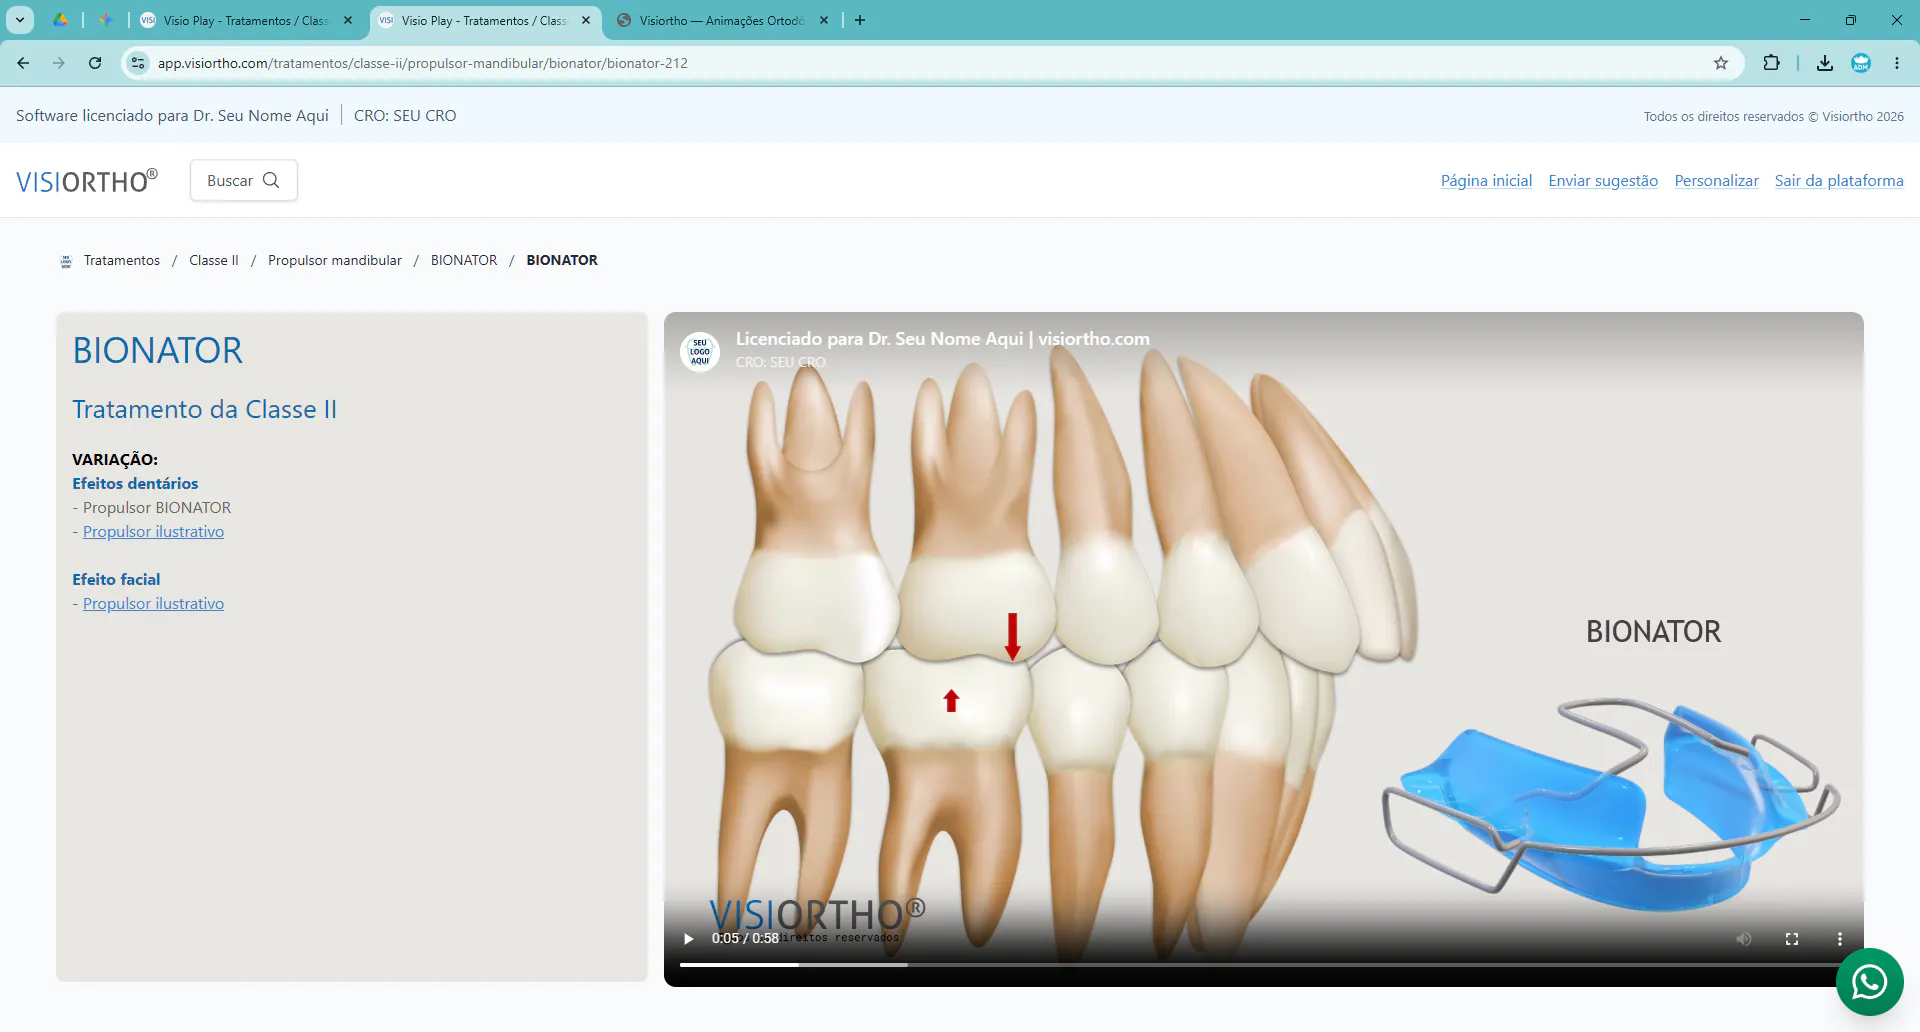Switch to the pinned Gemini tab
The width and height of the screenshot is (1920, 1032).
click(x=105, y=20)
